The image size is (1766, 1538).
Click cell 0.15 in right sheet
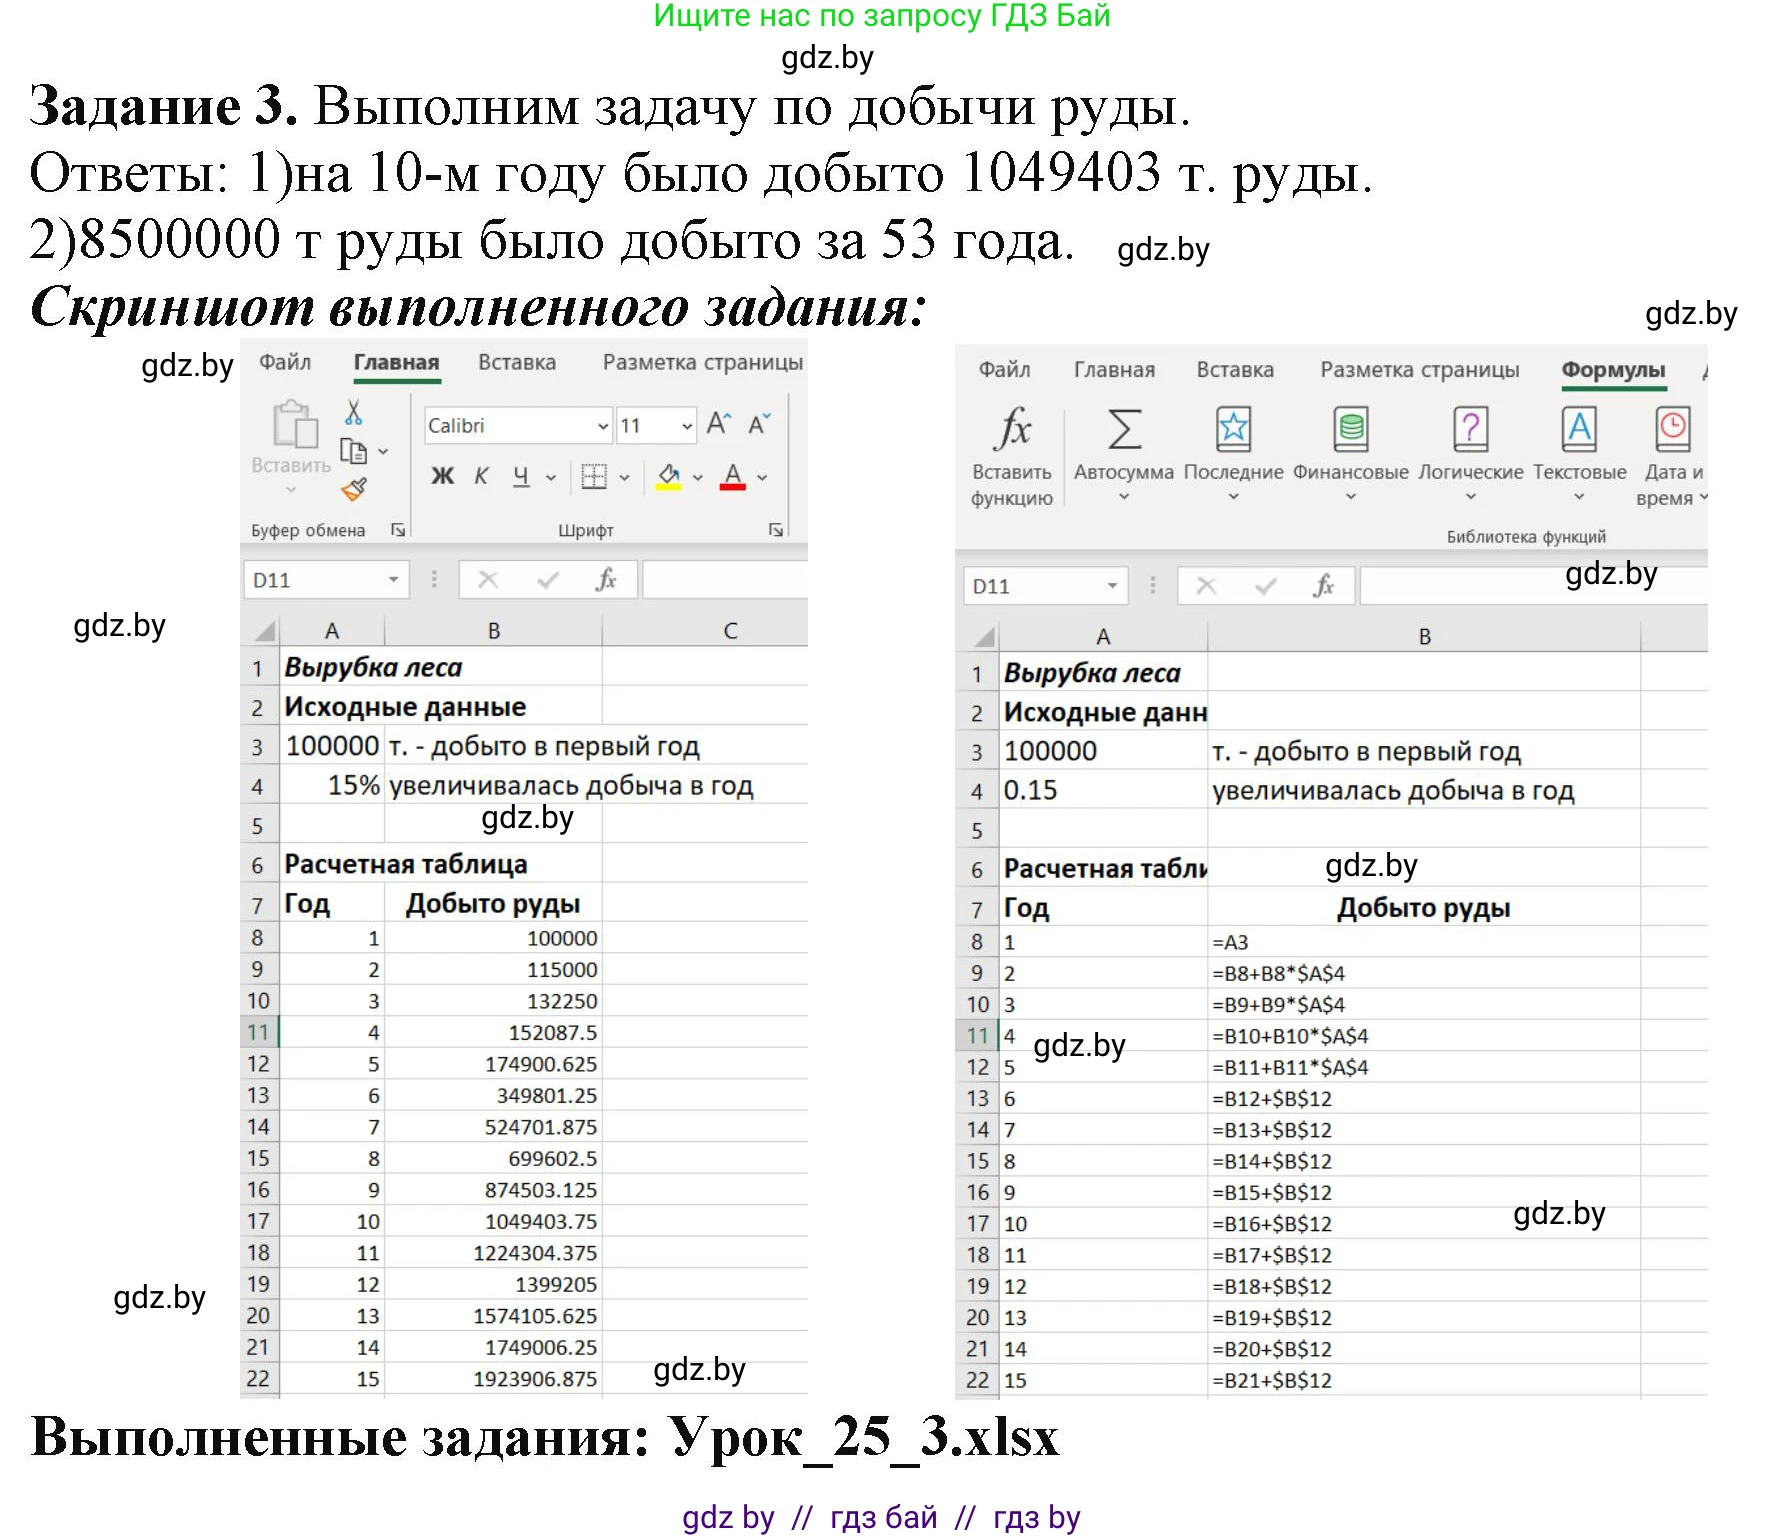point(1103,790)
